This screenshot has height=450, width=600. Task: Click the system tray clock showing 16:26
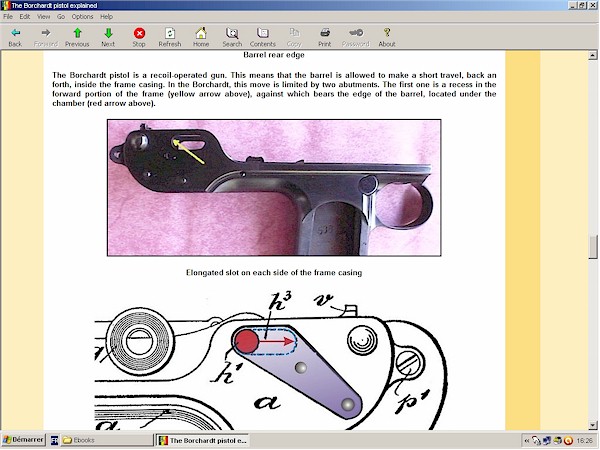[584, 441]
